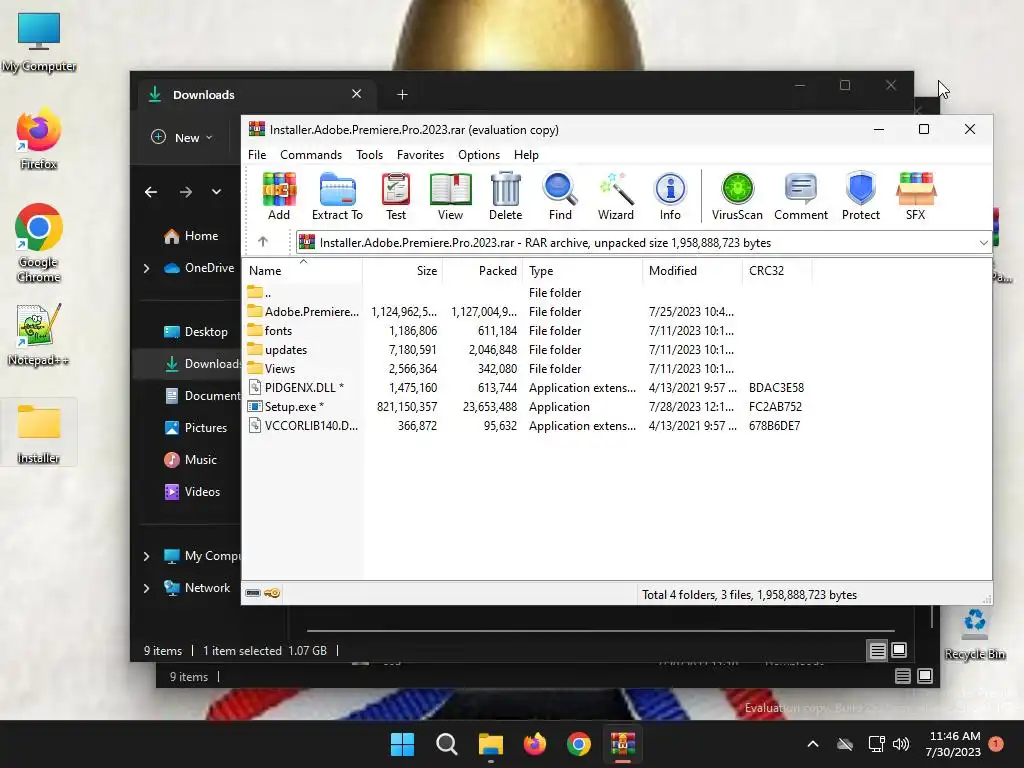
Task: Click the key password icon in status bar
Action: [x=272, y=593]
